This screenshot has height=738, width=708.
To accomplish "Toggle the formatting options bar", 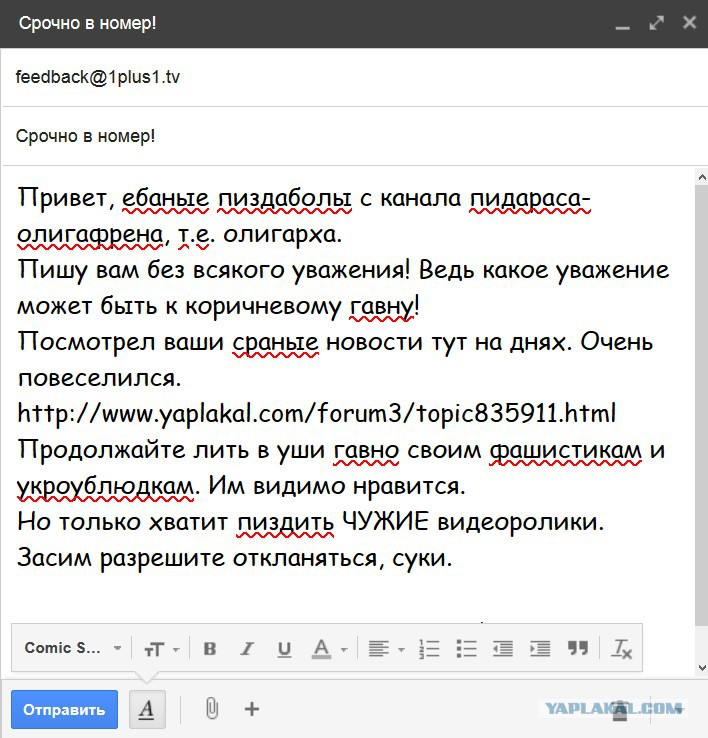I will point(147,709).
